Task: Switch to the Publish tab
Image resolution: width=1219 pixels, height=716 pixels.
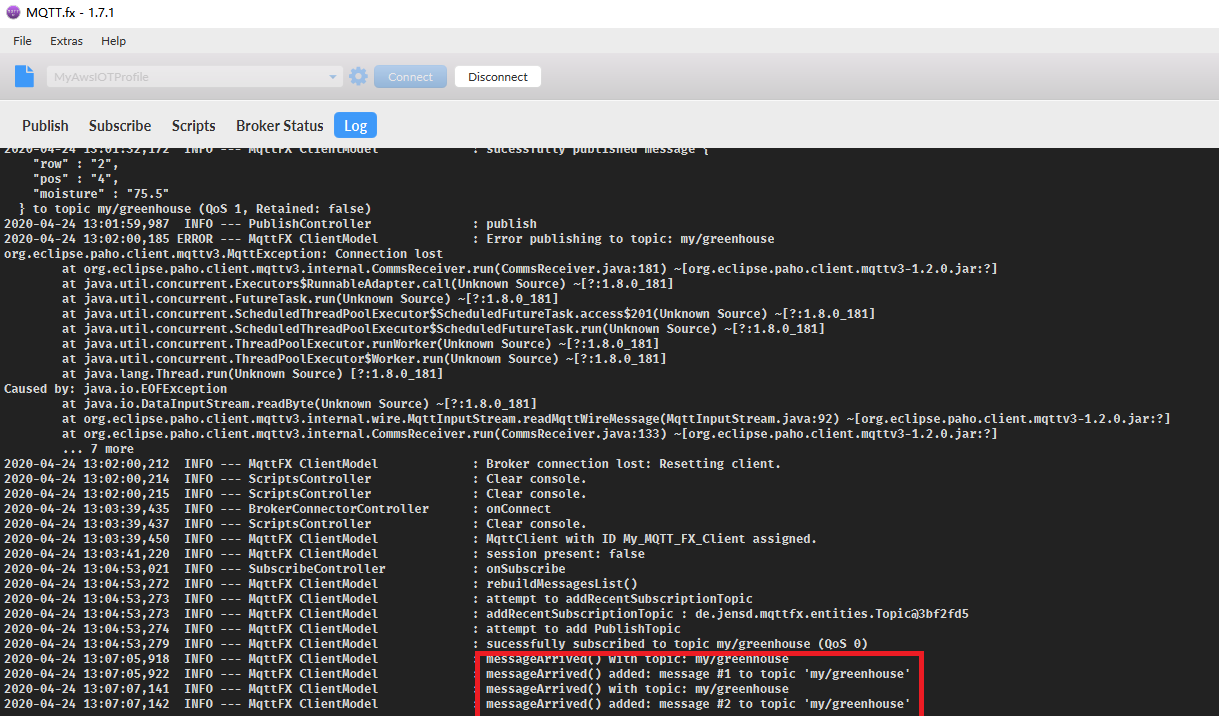Action: (x=45, y=126)
